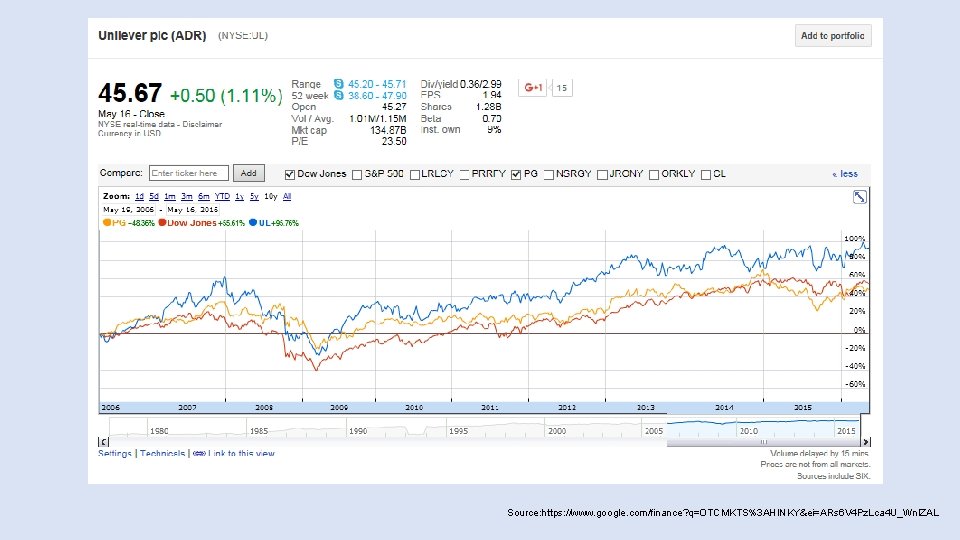Click the G+1 share icon

click(x=533, y=88)
